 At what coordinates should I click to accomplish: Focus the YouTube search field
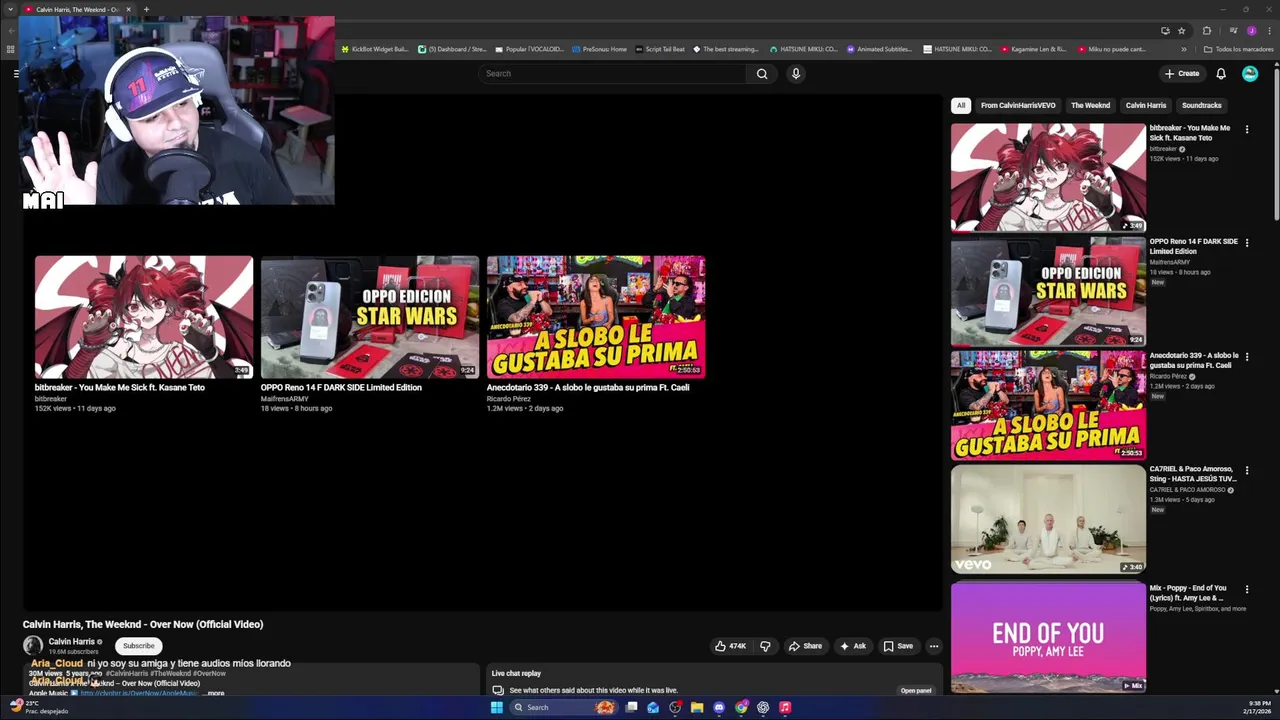613,73
